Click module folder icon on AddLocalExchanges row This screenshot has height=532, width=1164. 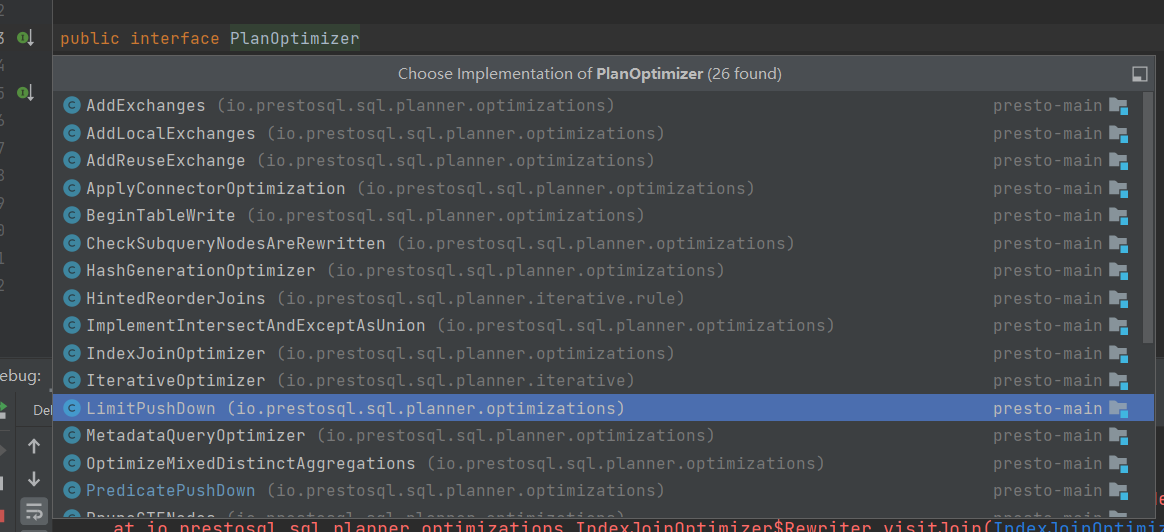(1118, 134)
